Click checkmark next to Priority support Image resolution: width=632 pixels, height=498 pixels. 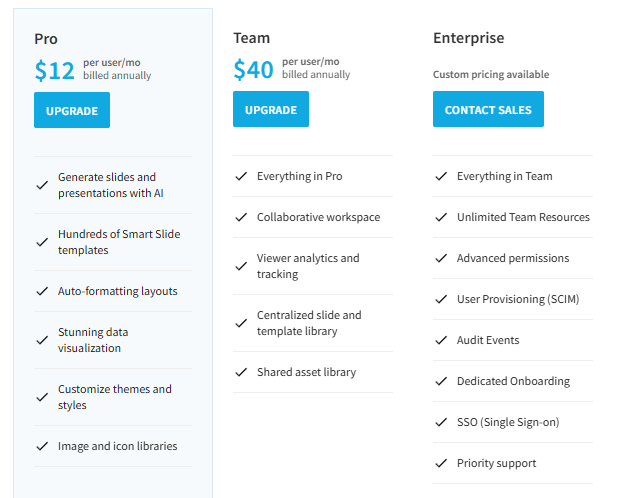pos(441,463)
